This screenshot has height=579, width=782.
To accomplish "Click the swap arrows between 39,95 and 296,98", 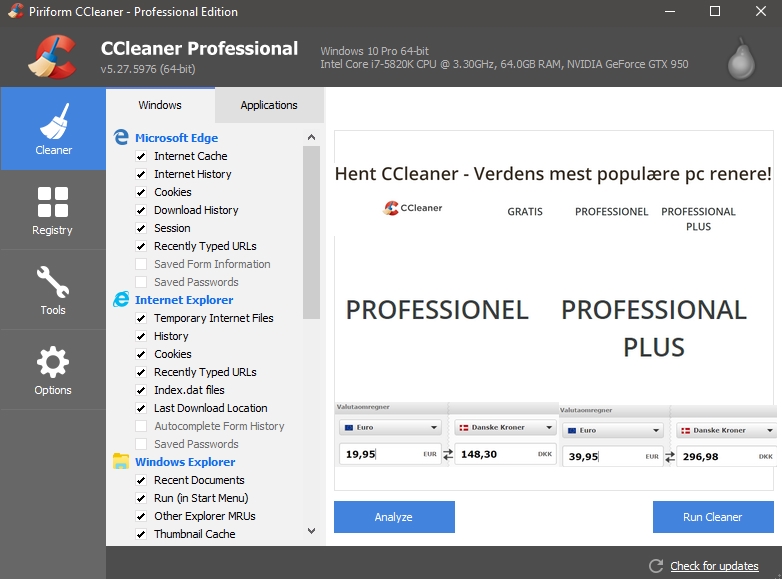I will [x=670, y=457].
